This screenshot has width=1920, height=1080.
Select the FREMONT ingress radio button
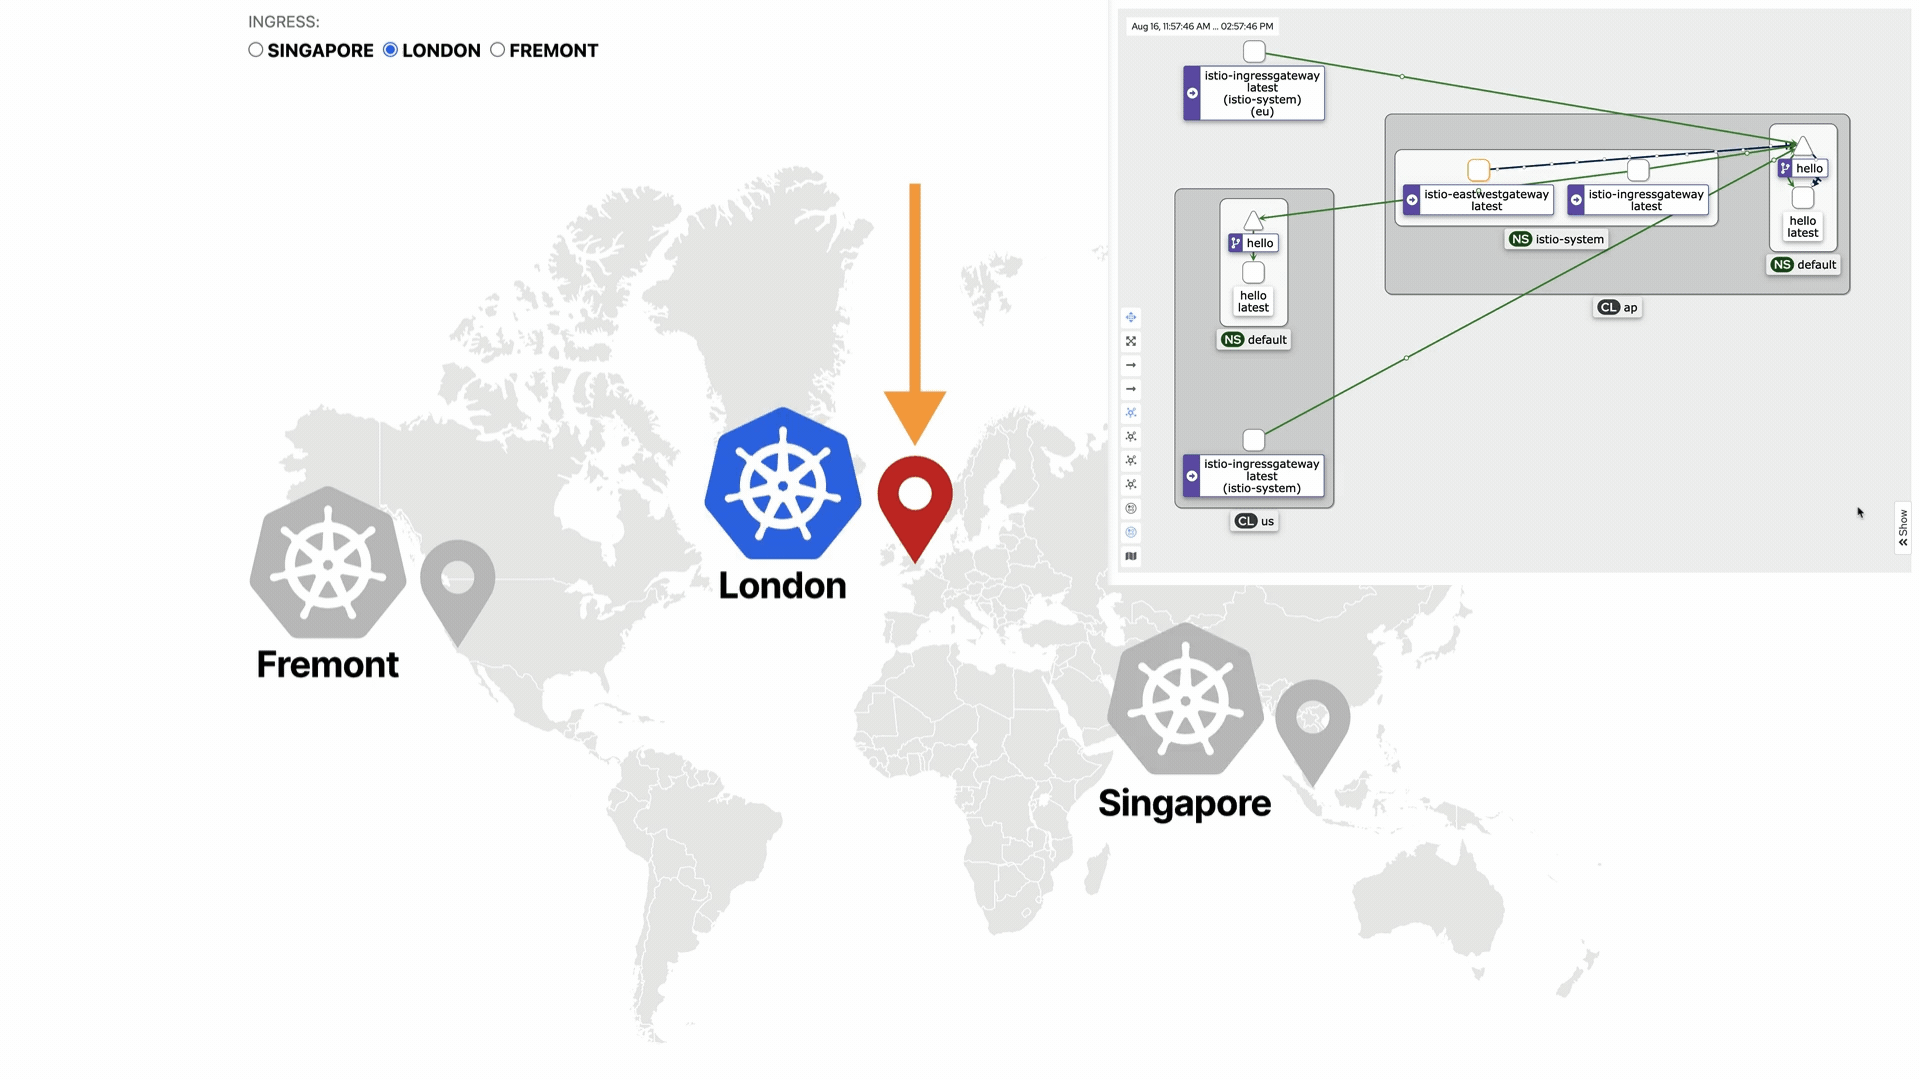point(498,50)
